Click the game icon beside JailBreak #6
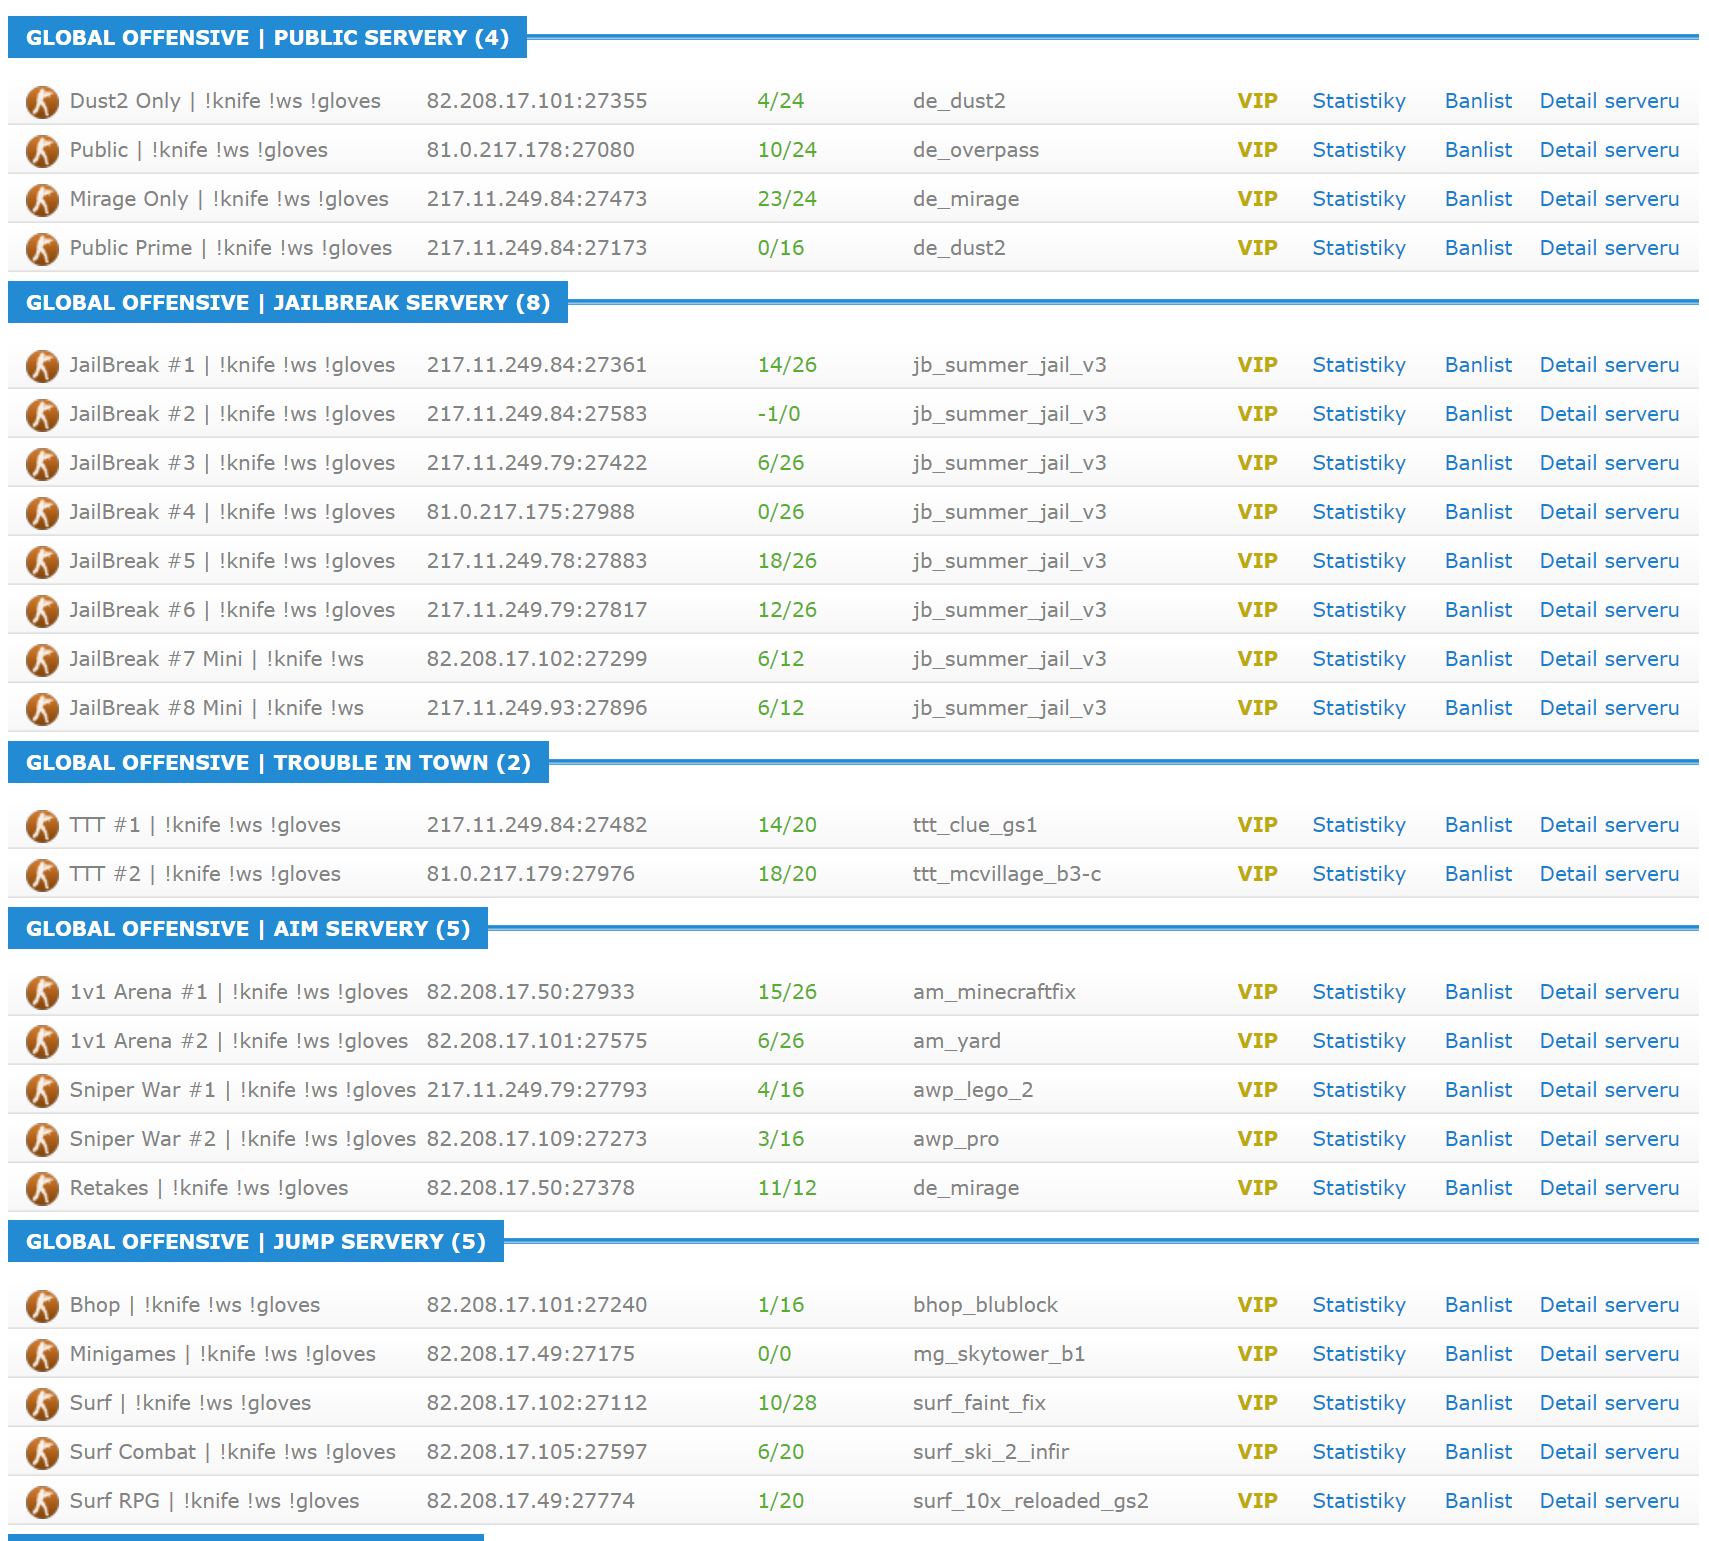This screenshot has height=1541, width=1709. coord(42,611)
